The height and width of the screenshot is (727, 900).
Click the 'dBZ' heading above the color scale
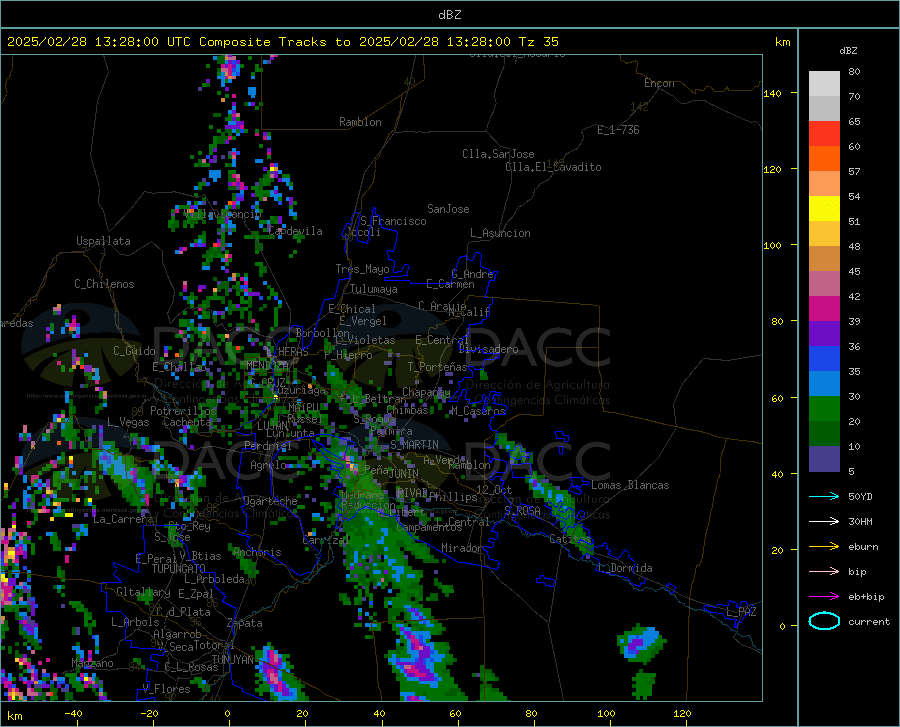click(848, 50)
